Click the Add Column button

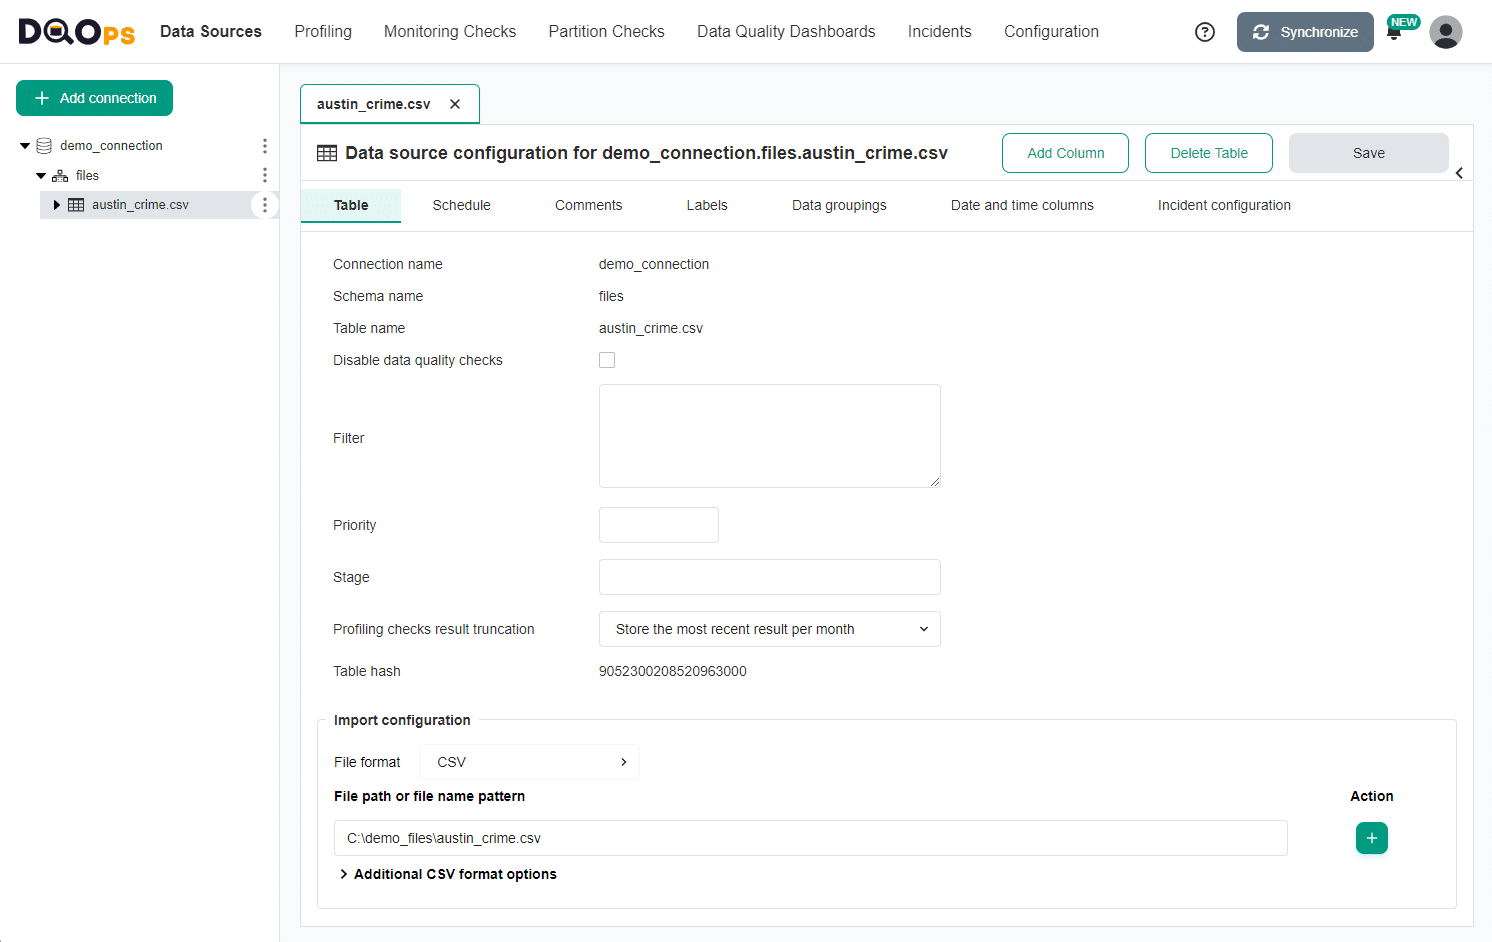[x=1065, y=152]
